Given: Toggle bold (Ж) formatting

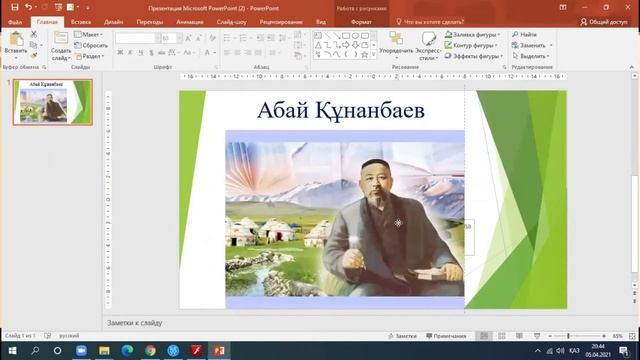Looking at the screenshot, I should pyautogui.click(x=120, y=53).
